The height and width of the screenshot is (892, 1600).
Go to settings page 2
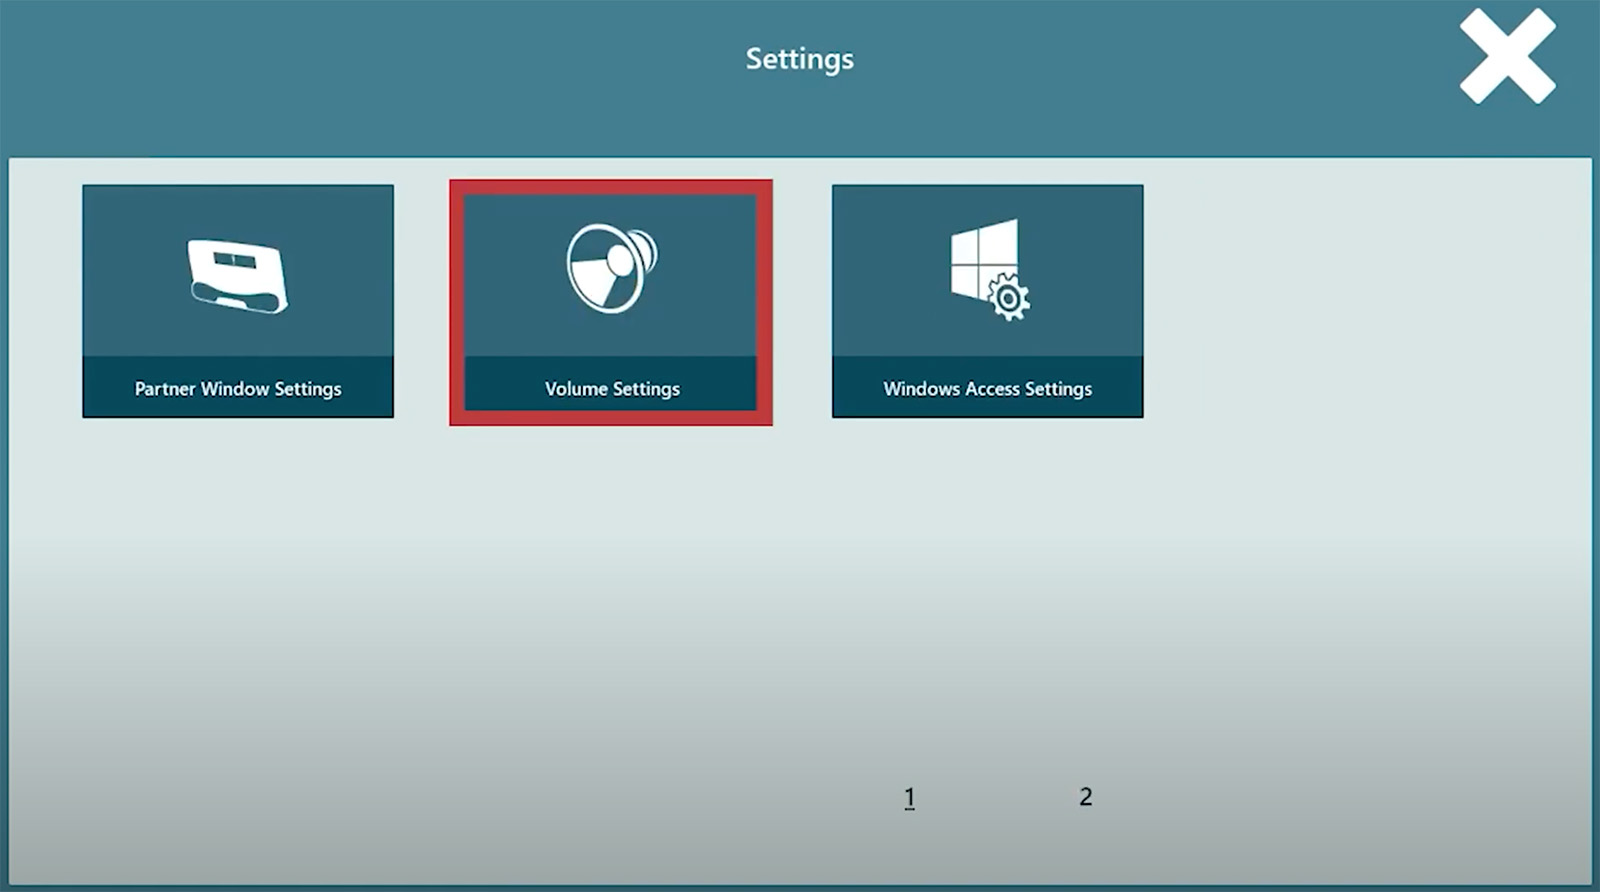(x=1085, y=797)
